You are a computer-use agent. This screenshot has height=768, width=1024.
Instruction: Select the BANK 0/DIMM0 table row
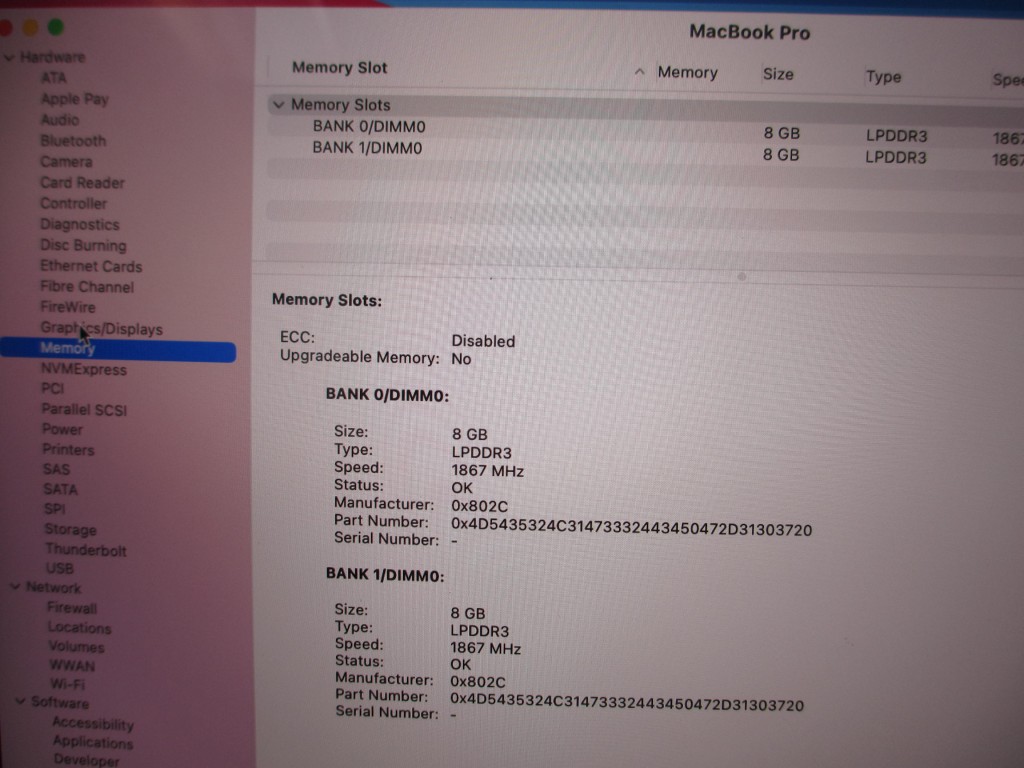coord(645,130)
